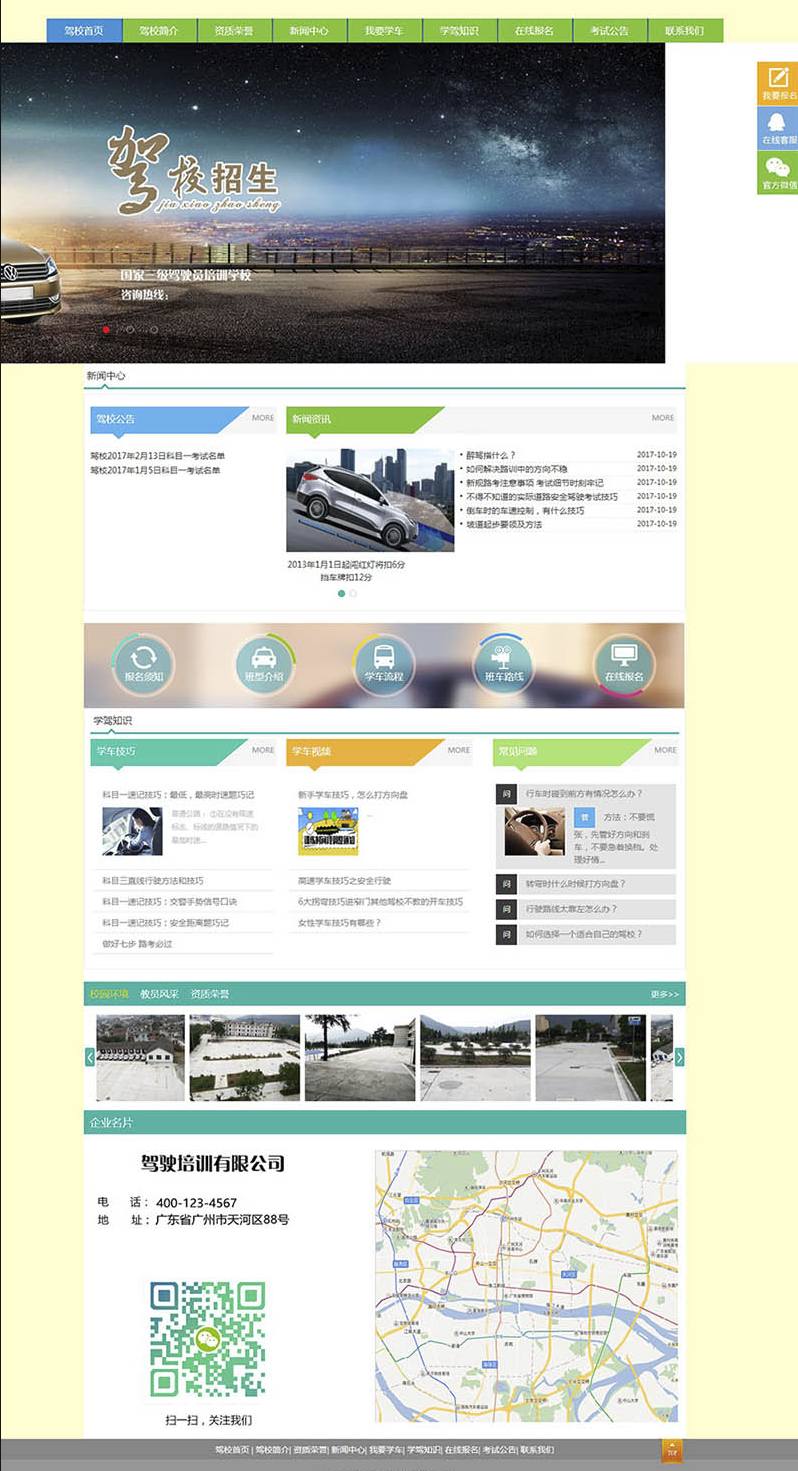The height and width of the screenshot is (1471, 798).
Task: Open news item 醉驾指什么？
Action: pos(490,455)
